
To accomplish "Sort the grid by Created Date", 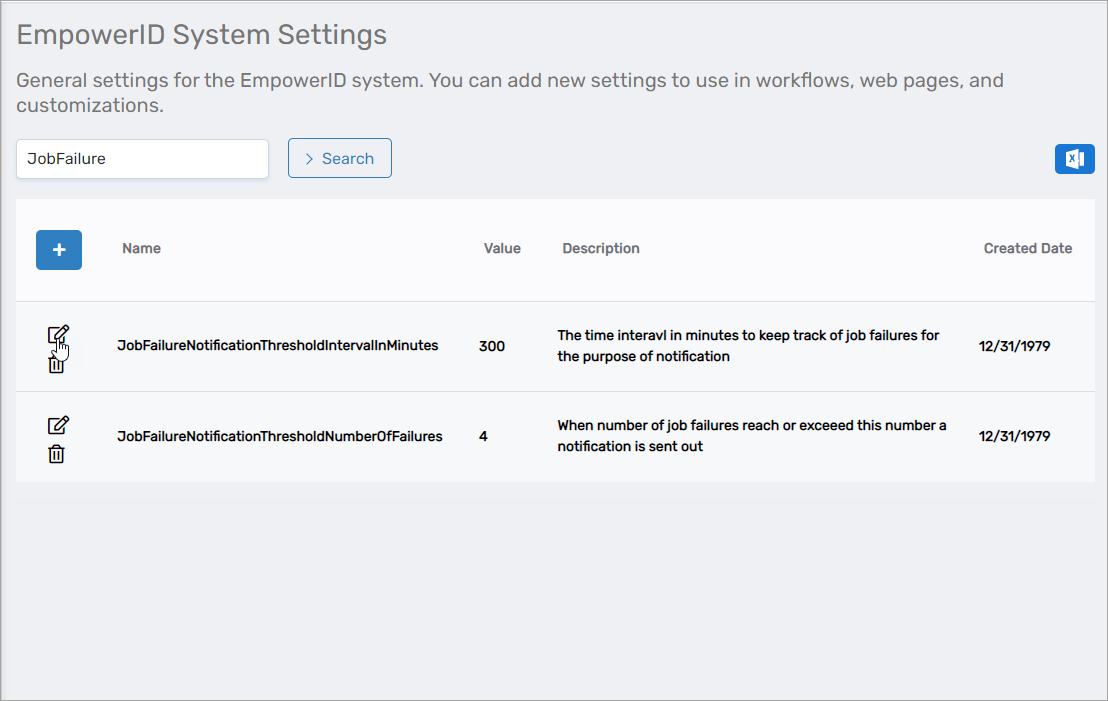I will (x=1027, y=248).
